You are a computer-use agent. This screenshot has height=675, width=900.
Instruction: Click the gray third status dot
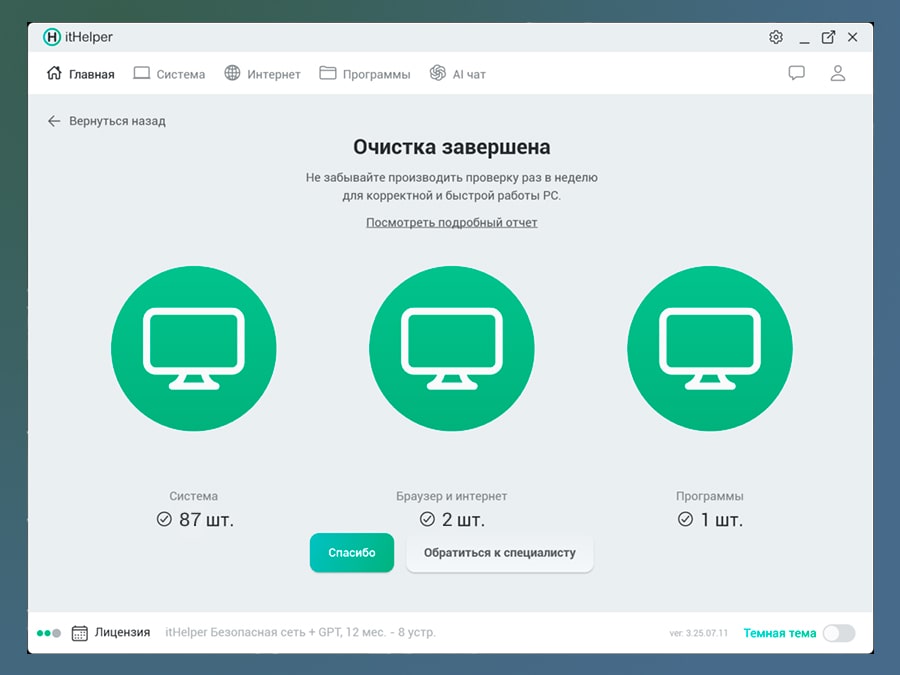[56, 633]
